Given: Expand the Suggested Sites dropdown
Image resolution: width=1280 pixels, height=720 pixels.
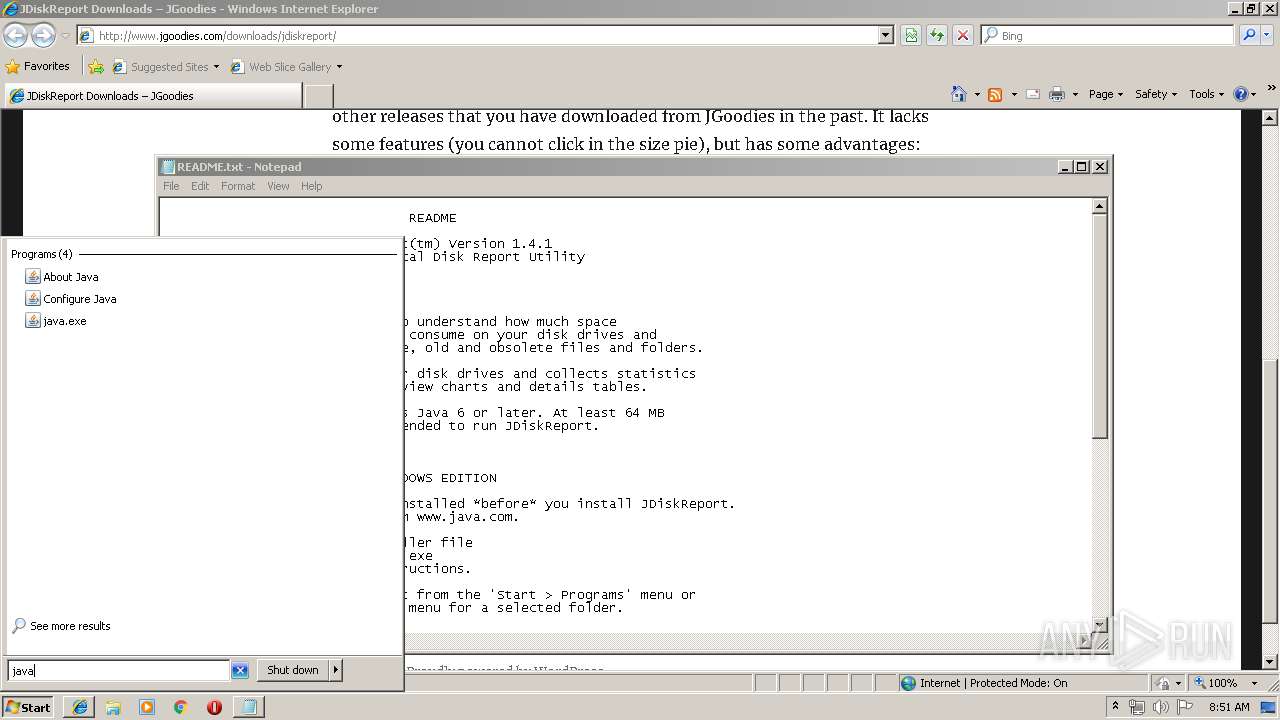Looking at the screenshot, I should [216, 67].
